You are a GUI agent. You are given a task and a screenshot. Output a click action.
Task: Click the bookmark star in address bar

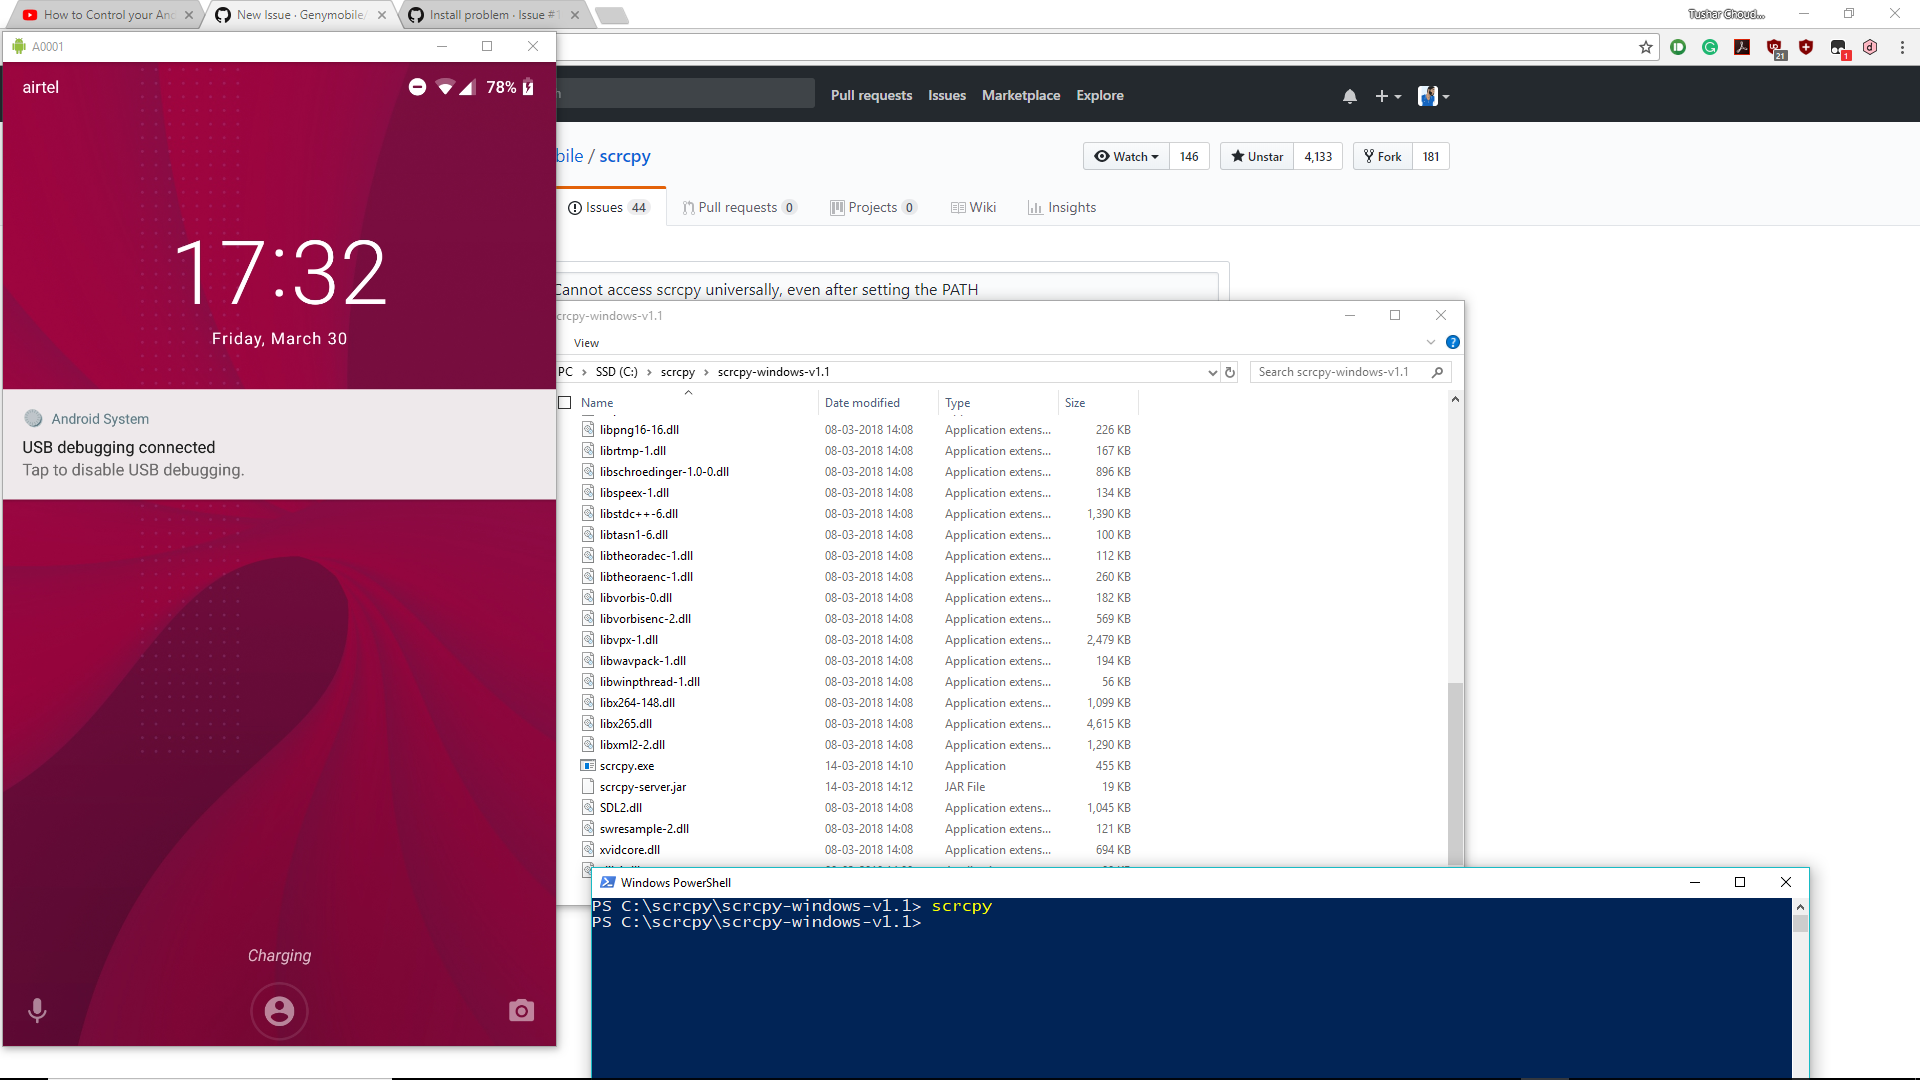[1646, 47]
